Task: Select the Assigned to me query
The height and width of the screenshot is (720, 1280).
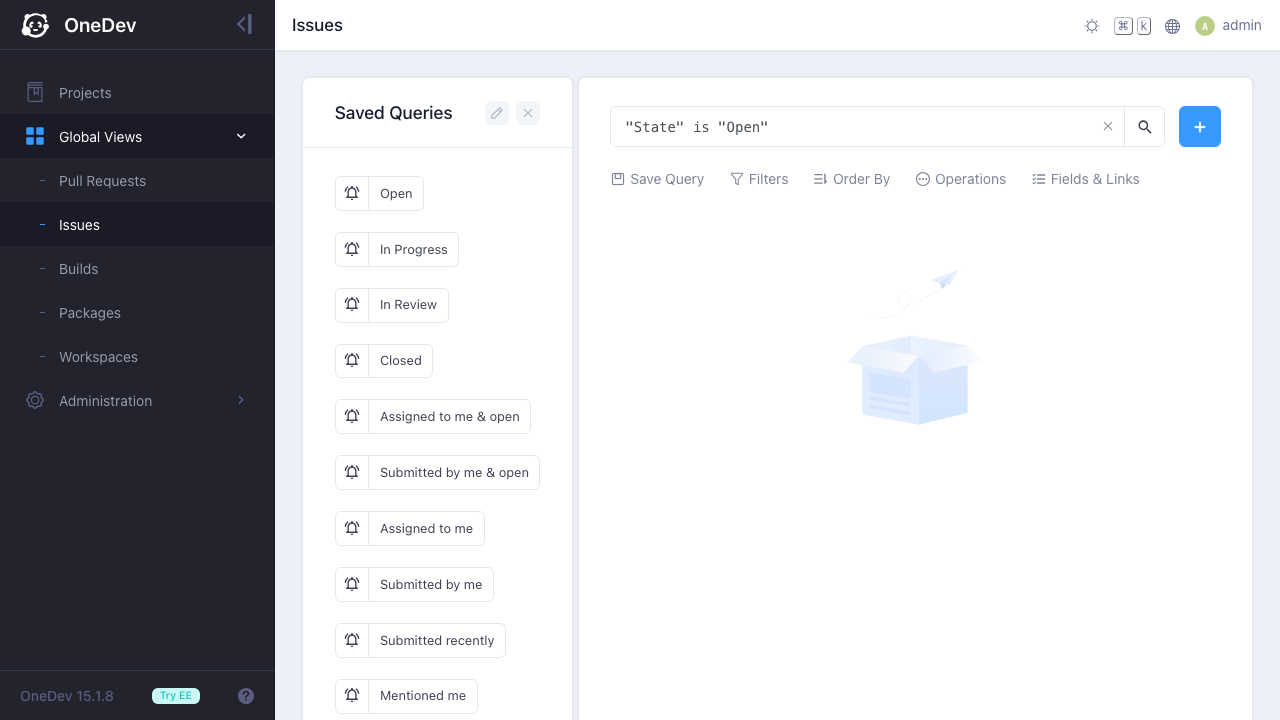Action: [x=427, y=529]
